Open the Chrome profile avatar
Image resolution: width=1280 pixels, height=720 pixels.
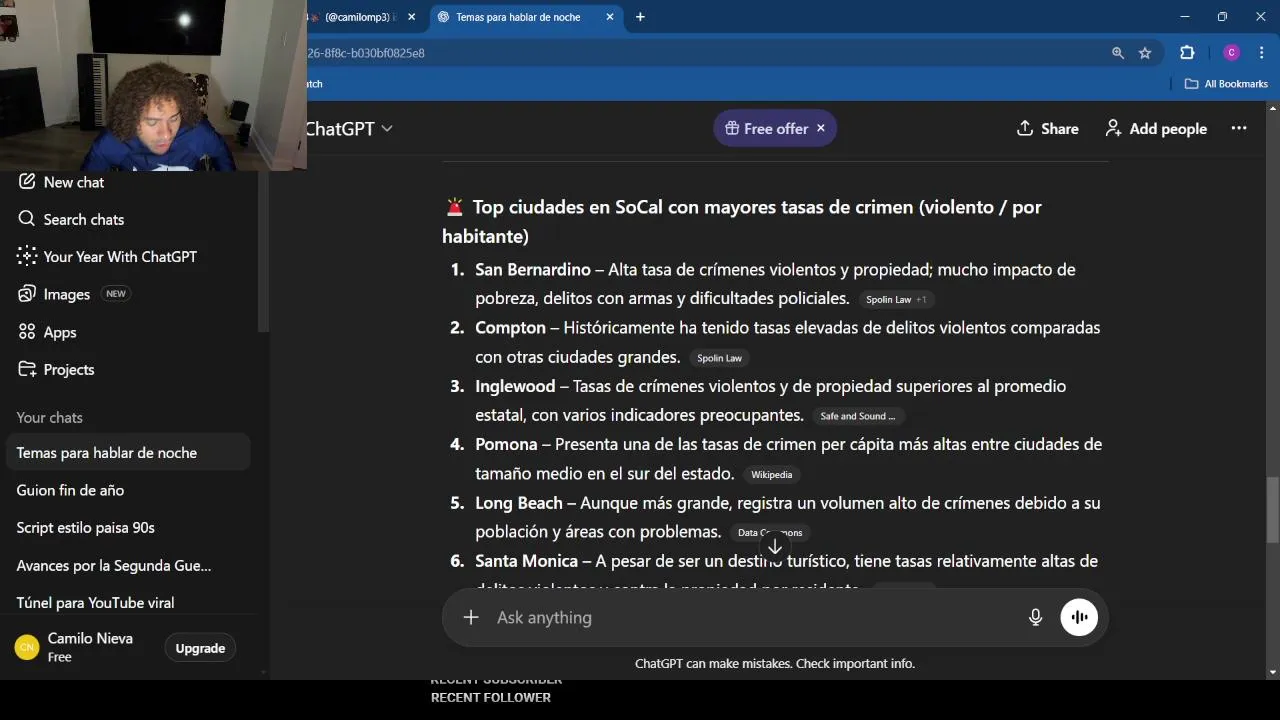[x=1231, y=53]
